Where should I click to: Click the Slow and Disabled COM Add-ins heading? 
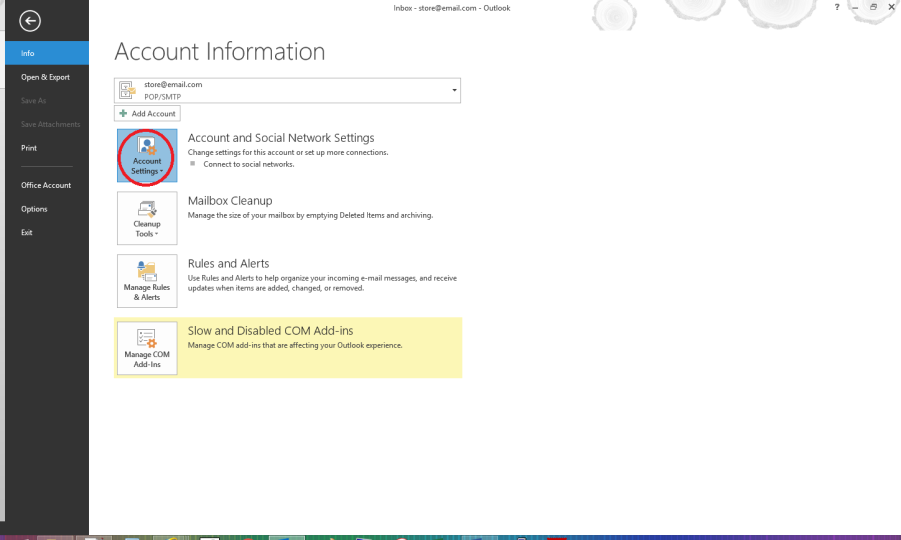coord(270,330)
